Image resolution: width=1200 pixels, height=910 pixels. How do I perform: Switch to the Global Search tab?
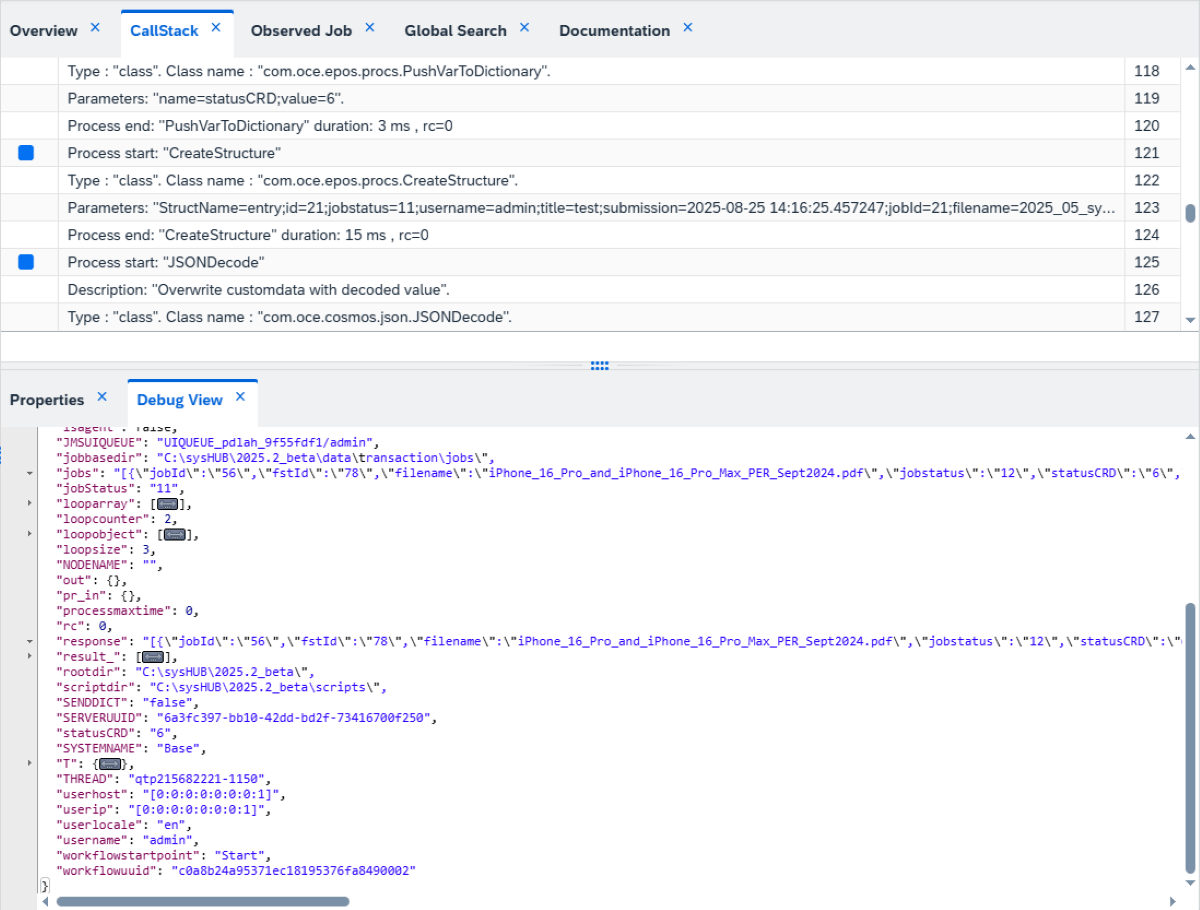[x=455, y=31]
